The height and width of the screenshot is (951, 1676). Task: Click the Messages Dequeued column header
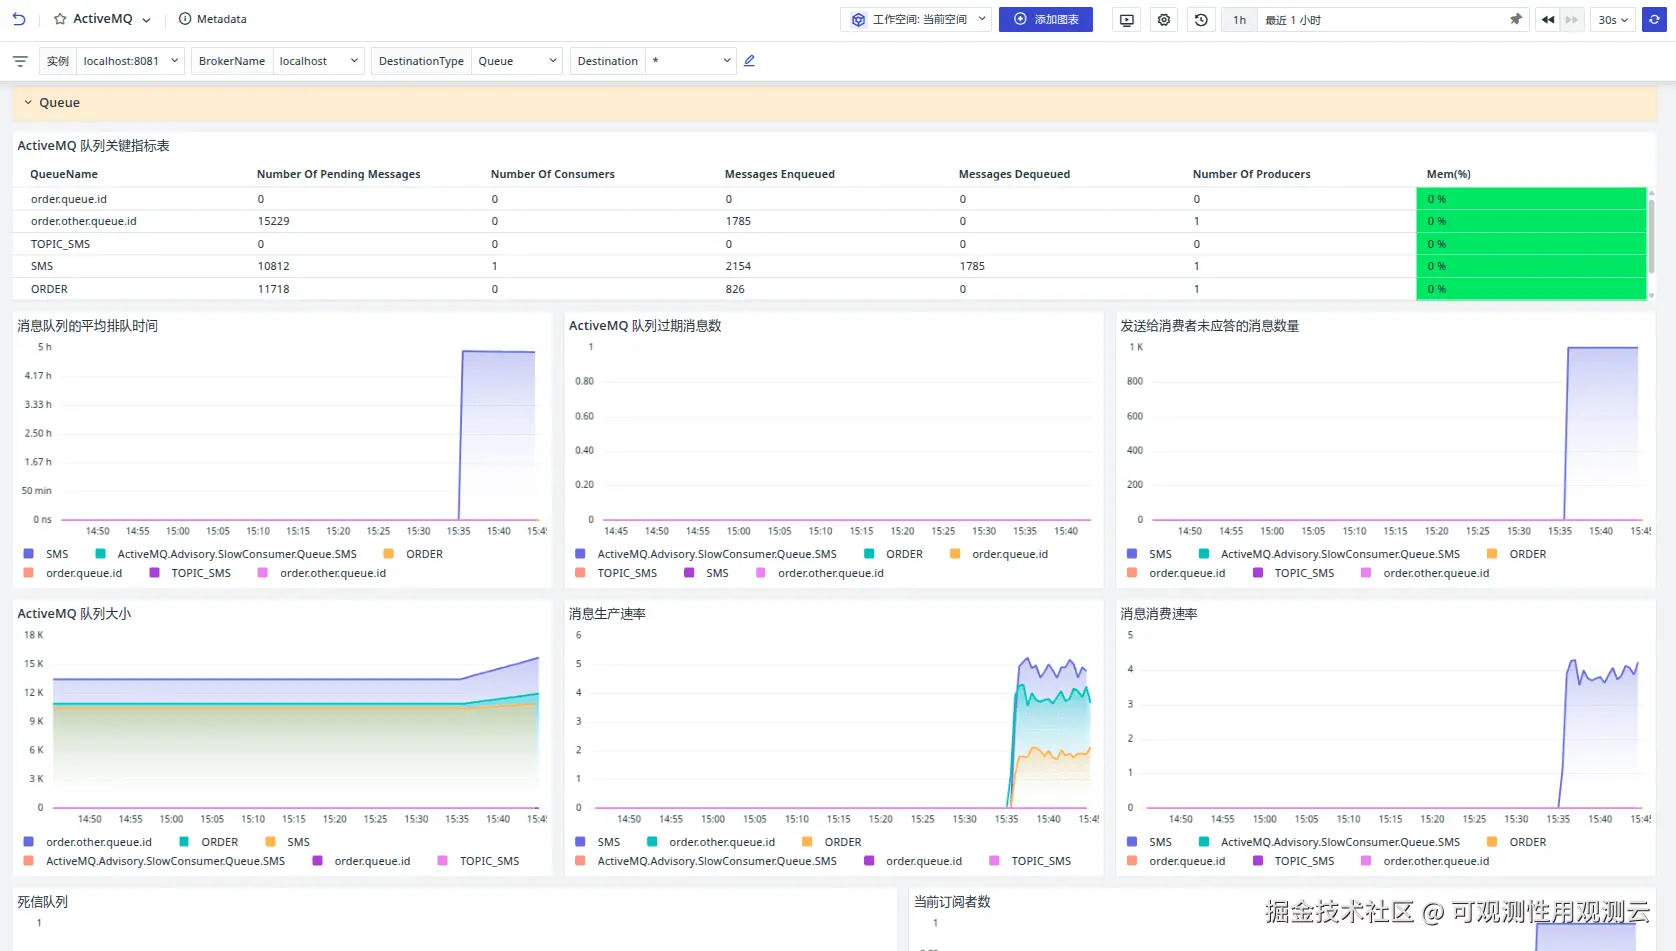pos(1014,174)
